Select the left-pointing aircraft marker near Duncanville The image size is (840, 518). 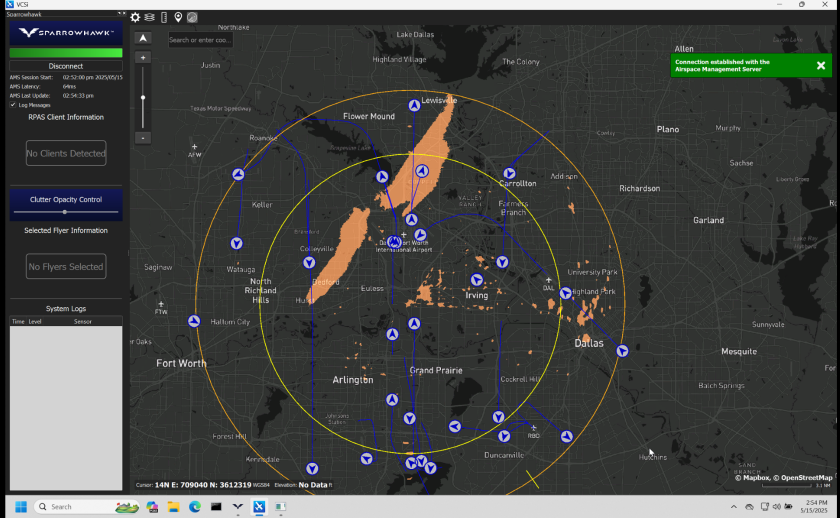tap(455, 426)
